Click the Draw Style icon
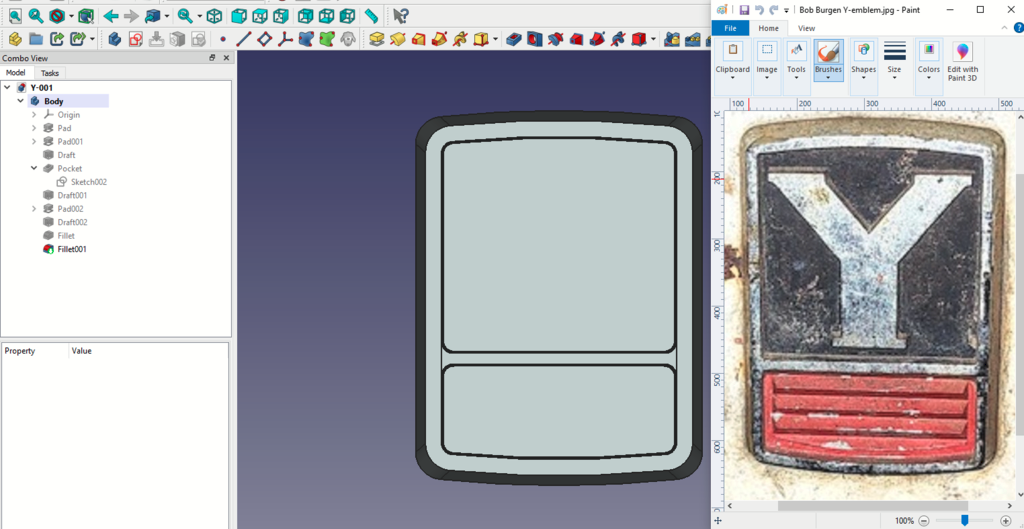This screenshot has height=529, width=1024. coord(57,16)
